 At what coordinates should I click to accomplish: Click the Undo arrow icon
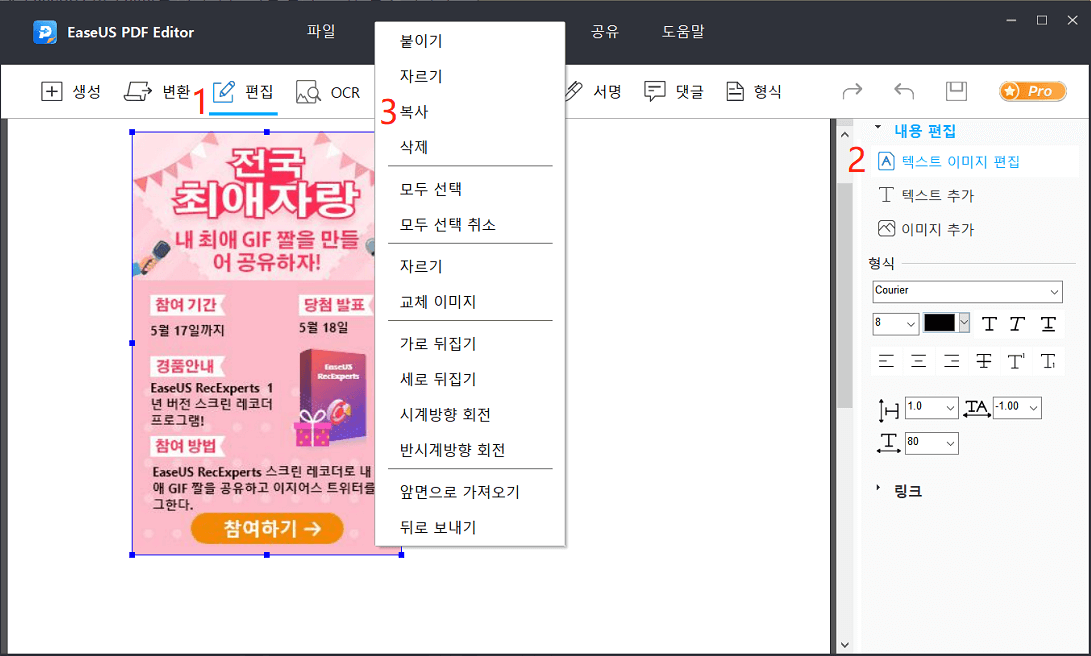click(903, 90)
